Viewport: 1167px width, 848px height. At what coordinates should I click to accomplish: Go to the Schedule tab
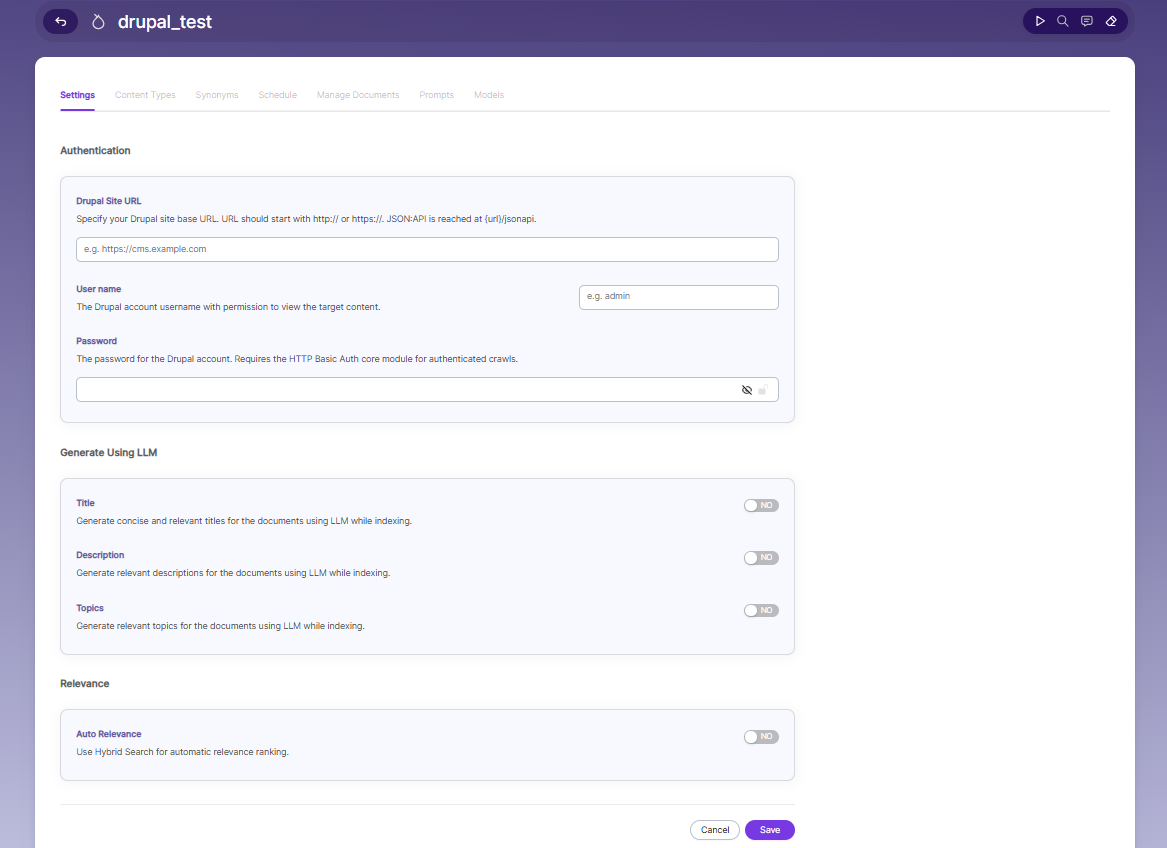pyautogui.click(x=278, y=95)
